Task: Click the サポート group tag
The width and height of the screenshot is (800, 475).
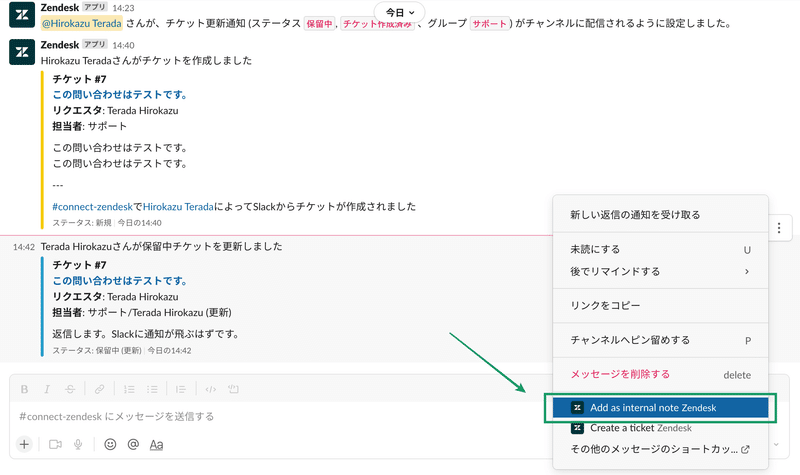Action: 489,24
